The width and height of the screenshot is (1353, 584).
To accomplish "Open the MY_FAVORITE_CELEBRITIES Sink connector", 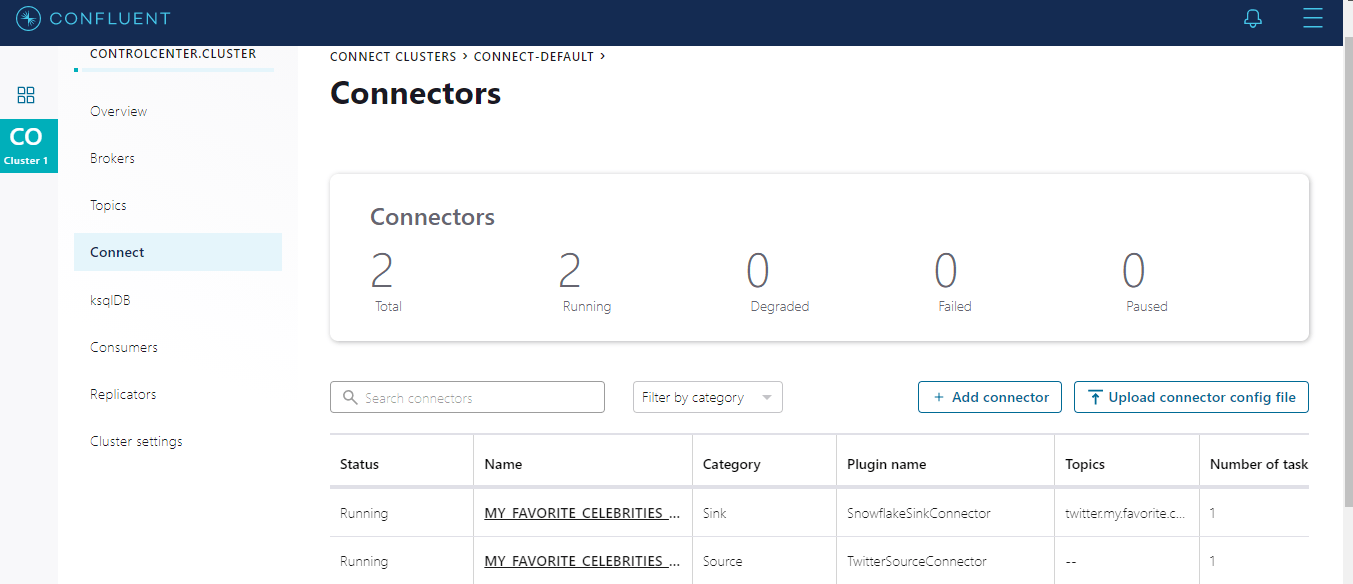I will click(x=581, y=512).
